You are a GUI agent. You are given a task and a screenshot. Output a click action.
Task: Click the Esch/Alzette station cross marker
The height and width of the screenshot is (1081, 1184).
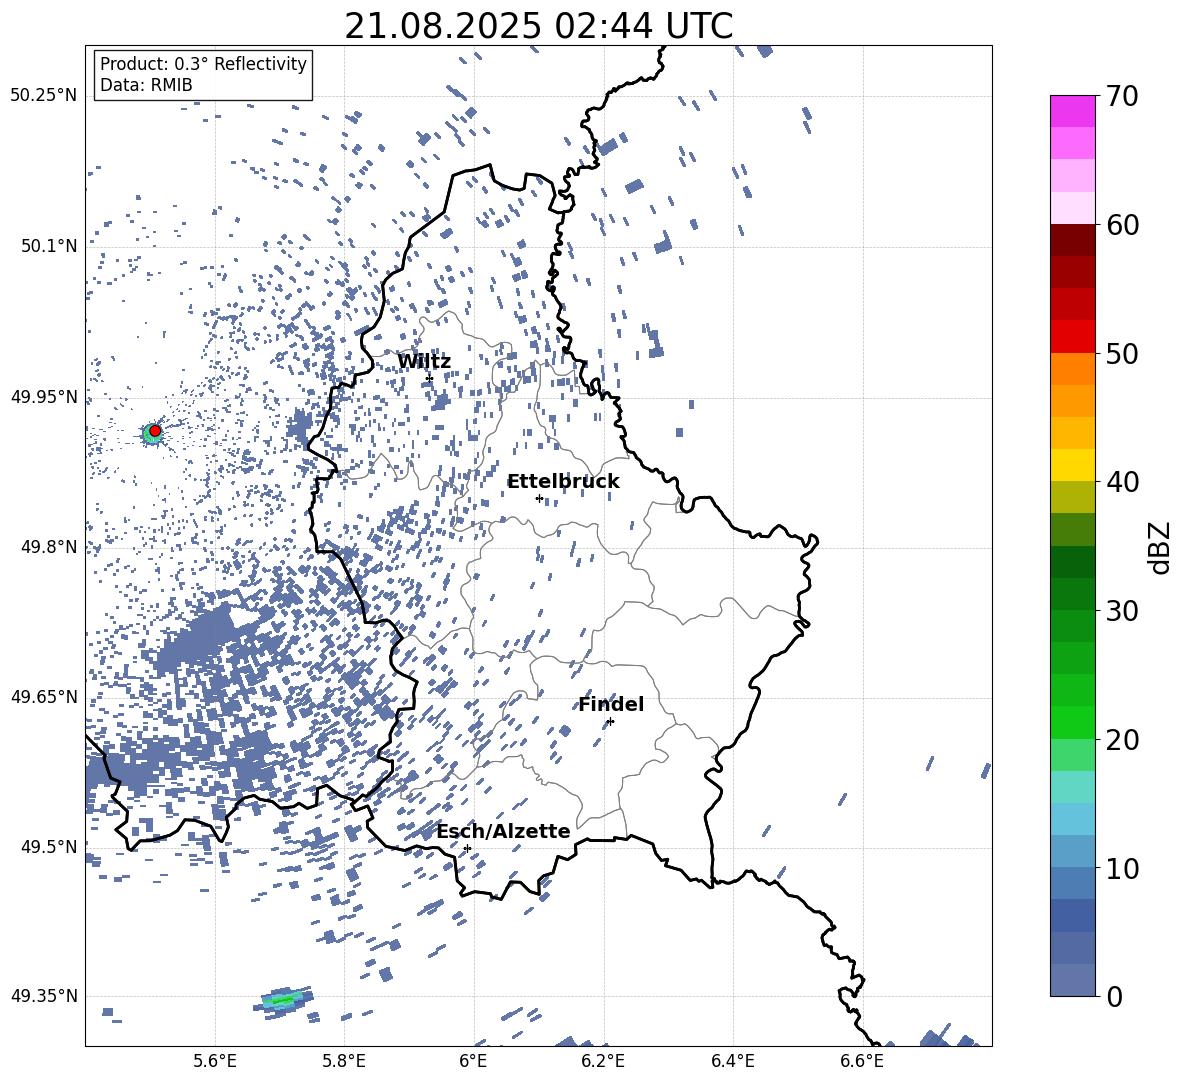coord(467,848)
